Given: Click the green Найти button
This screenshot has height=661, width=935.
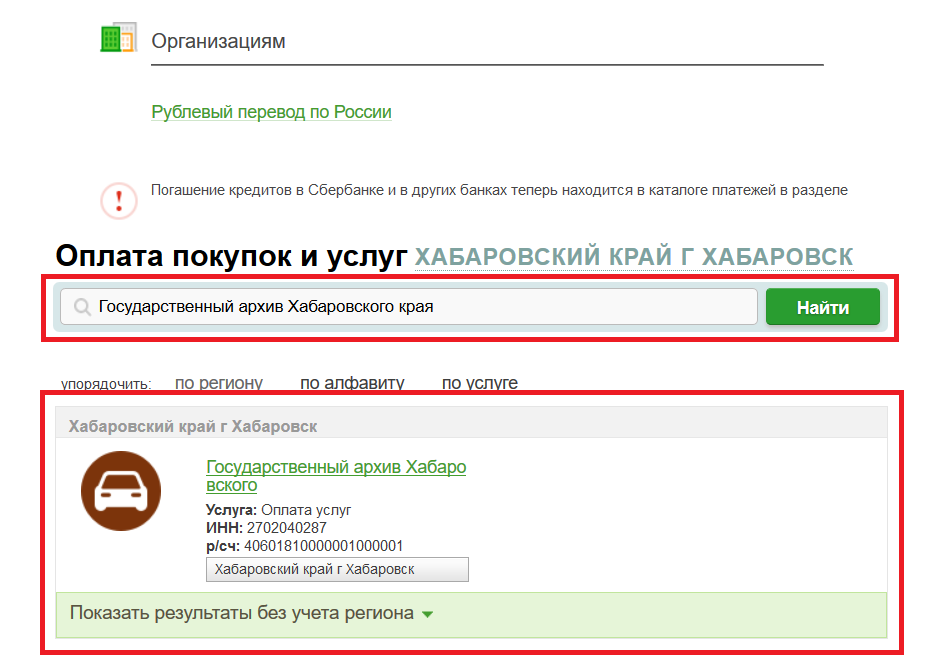Looking at the screenshot, I should [x=823, y=307].
